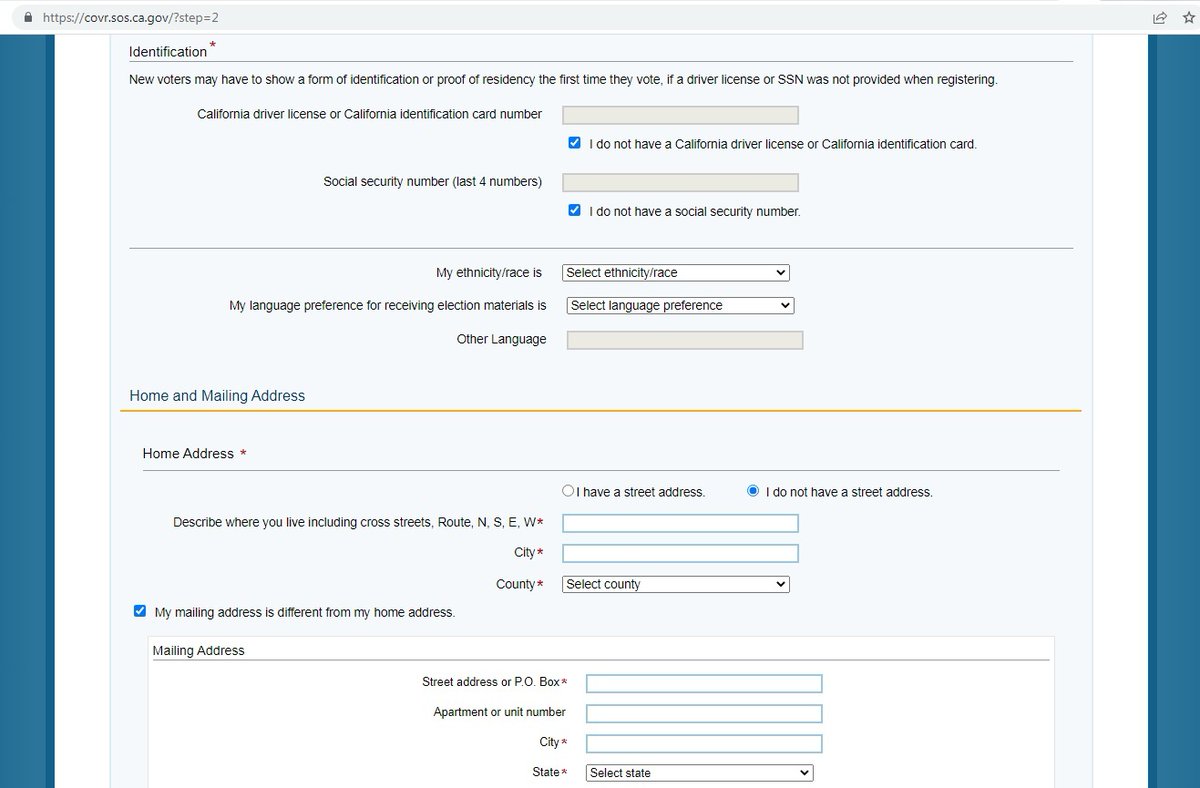Click the 'Describe where you live' field
The height and width of the screenshot is (788, 1200).
pyautogui.click(x=681, y=523)
